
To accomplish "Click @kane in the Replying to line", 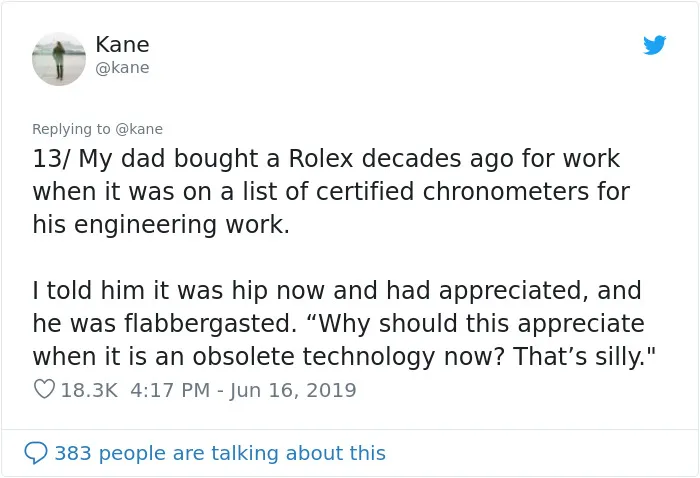I will coord(139,129).
